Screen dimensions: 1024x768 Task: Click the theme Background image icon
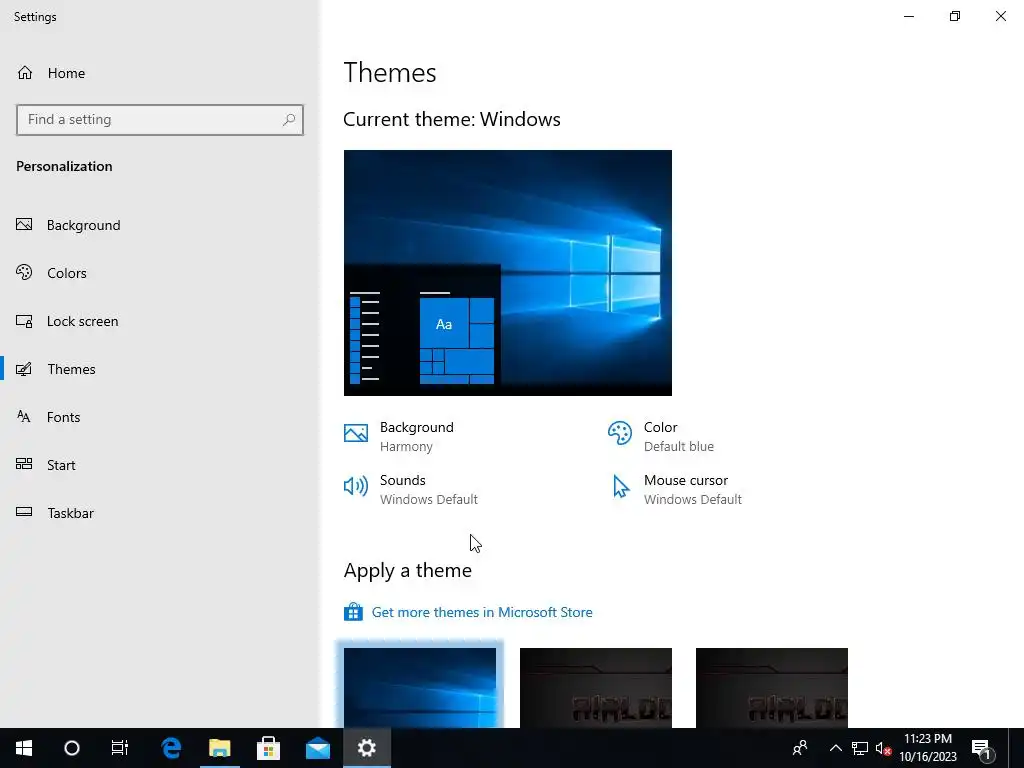click(356, 433)
